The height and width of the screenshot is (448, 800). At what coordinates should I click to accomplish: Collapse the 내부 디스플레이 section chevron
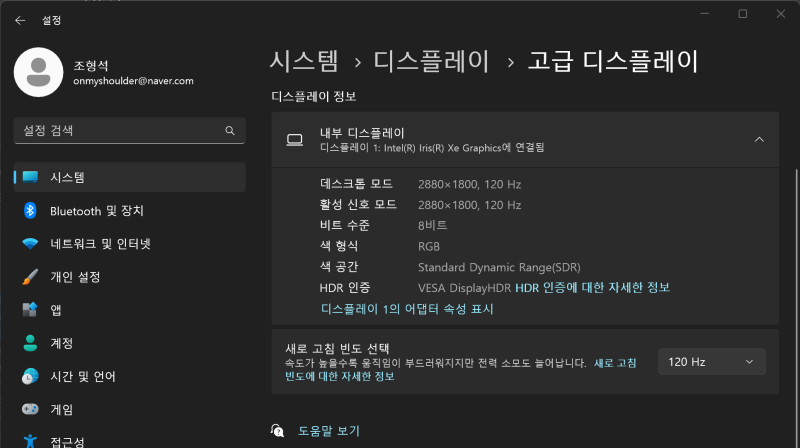tap(759, 139)
